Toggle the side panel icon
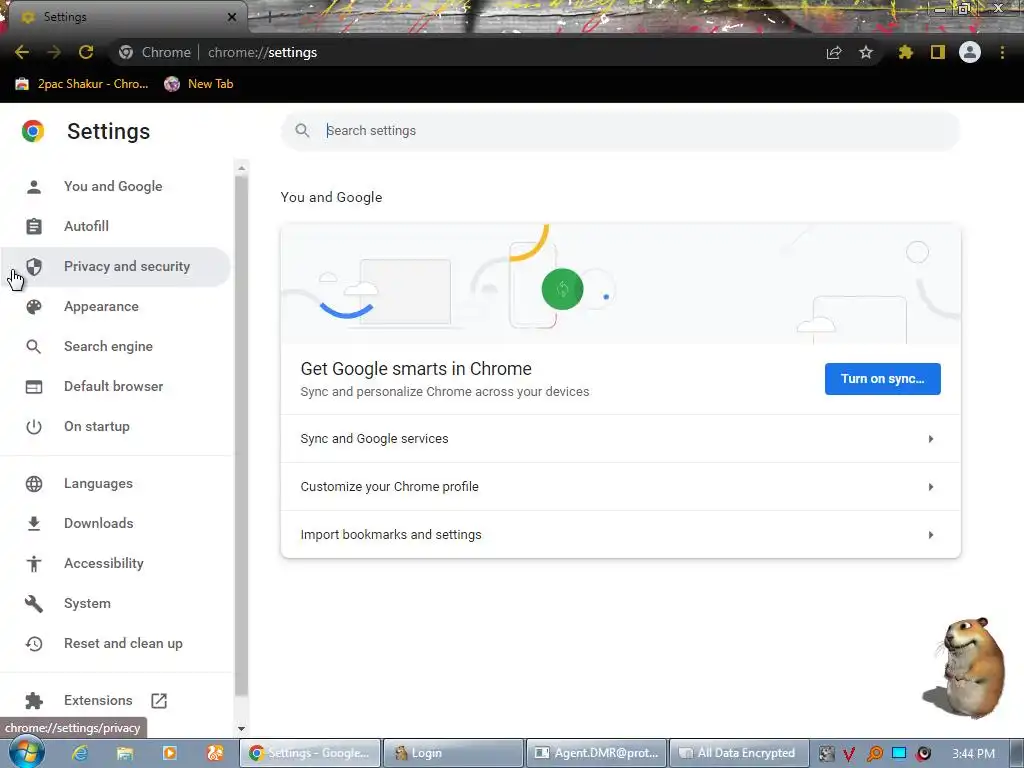Viewport: 1024px width, 768px height. click(938, 52)
